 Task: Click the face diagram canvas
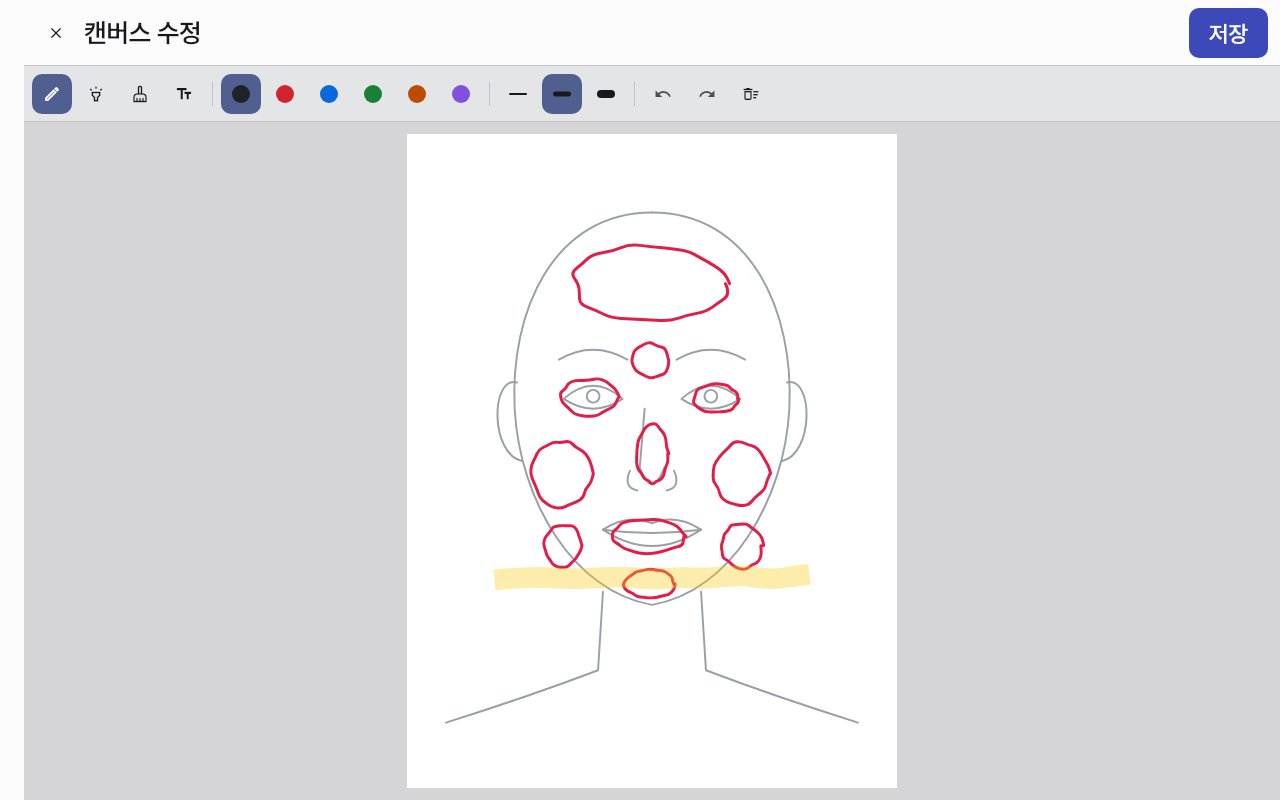[652, 461]
